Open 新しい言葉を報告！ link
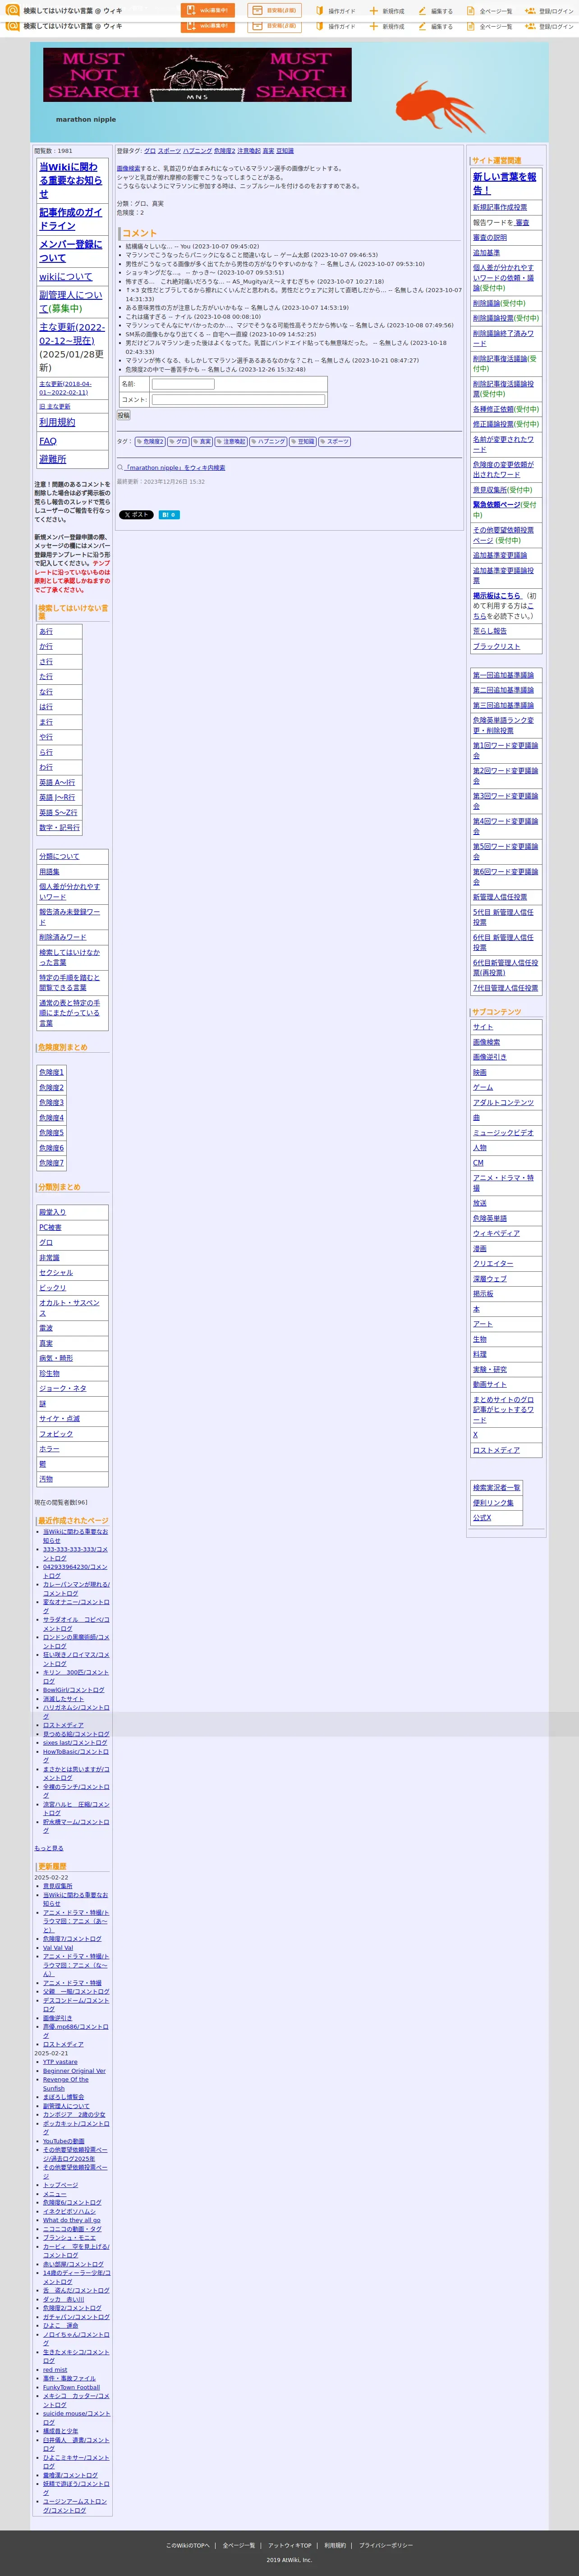 (x=505, y=183)
